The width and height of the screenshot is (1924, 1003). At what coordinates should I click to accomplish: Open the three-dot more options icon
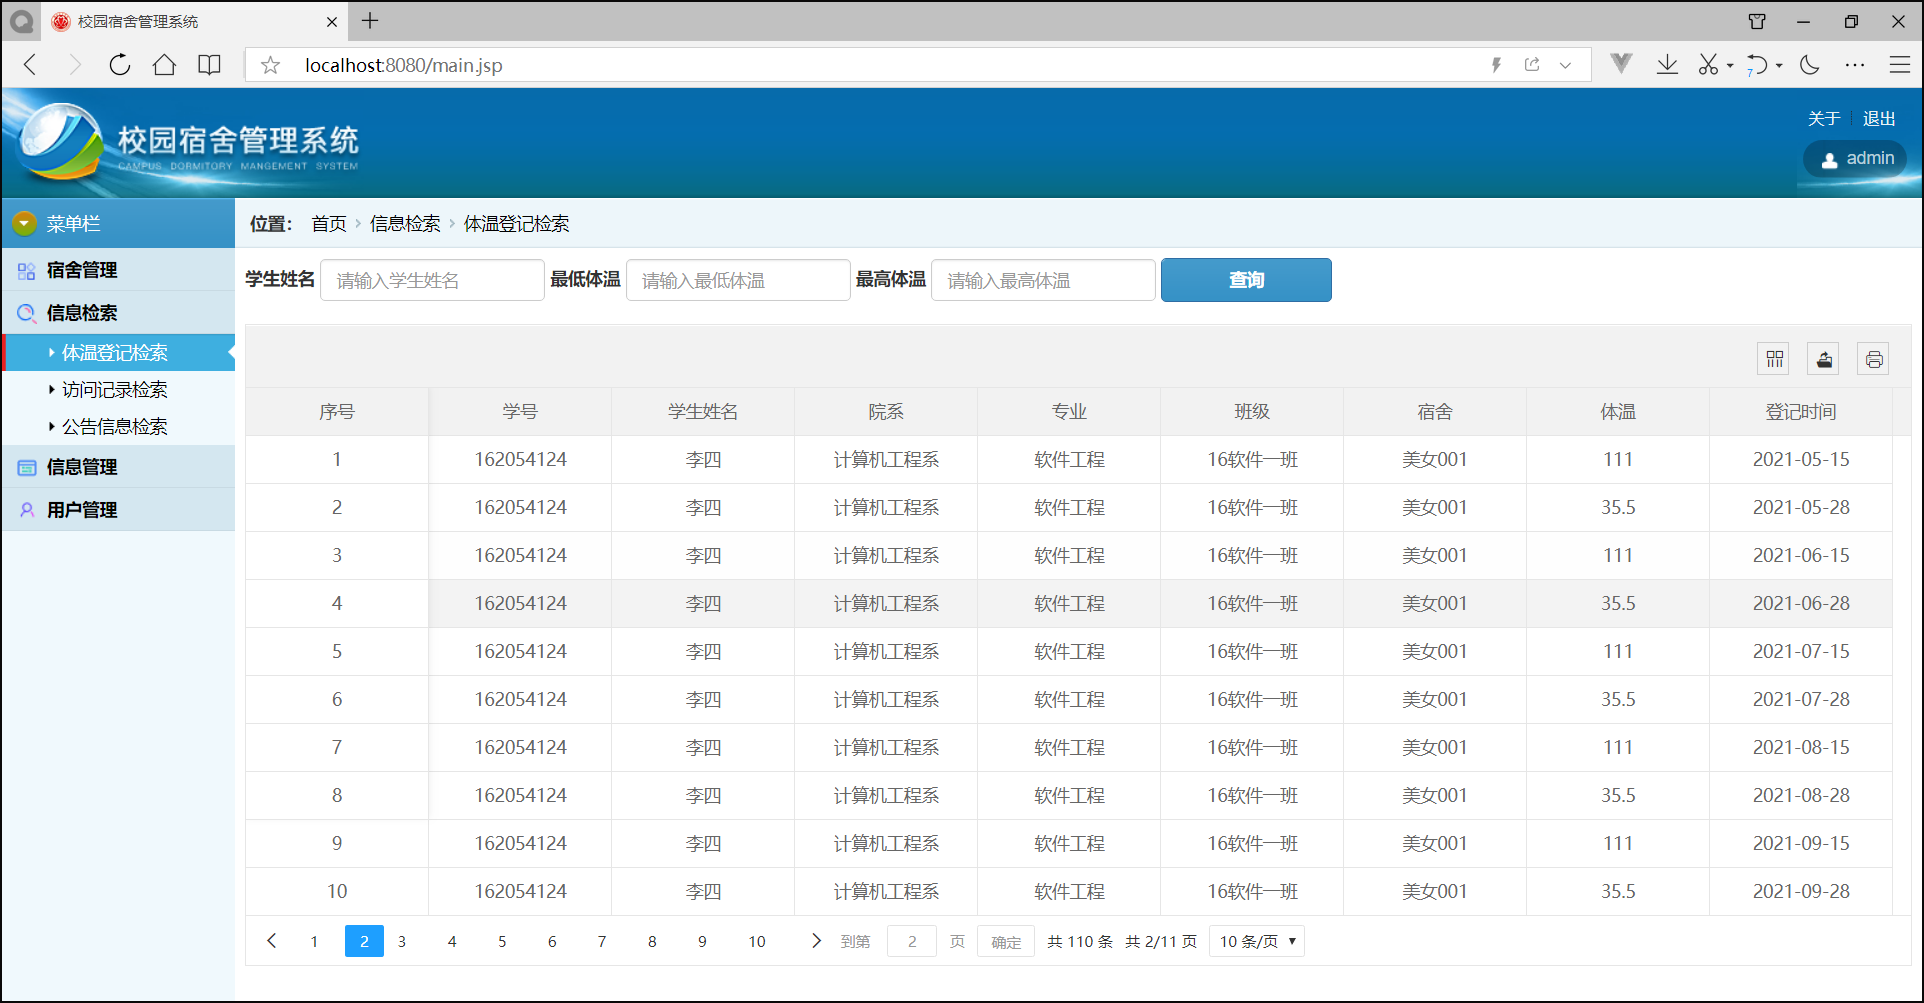1855,65
